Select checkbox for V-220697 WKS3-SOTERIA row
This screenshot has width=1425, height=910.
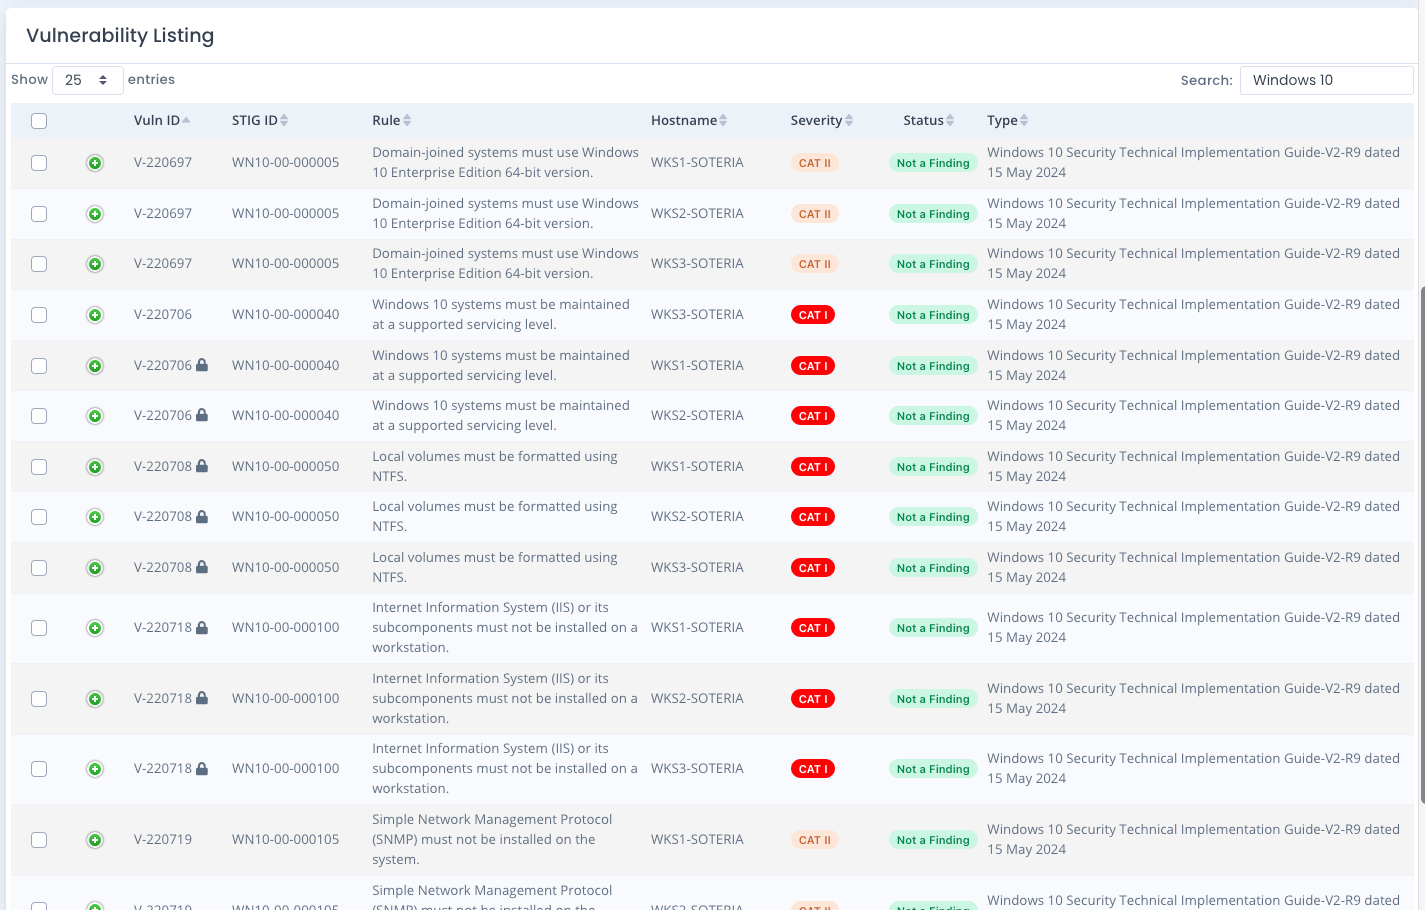click(x=39, y=264)
